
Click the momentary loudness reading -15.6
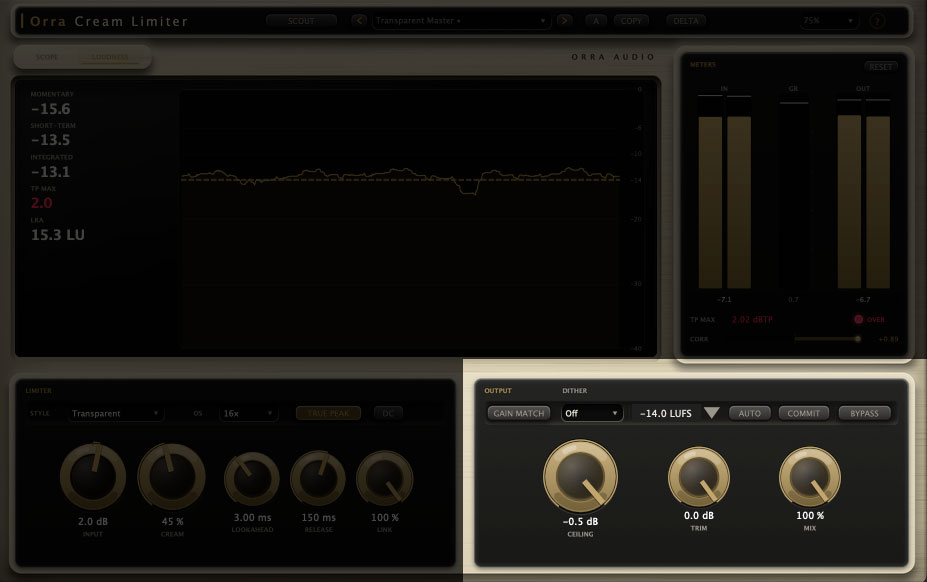[51, 109]
